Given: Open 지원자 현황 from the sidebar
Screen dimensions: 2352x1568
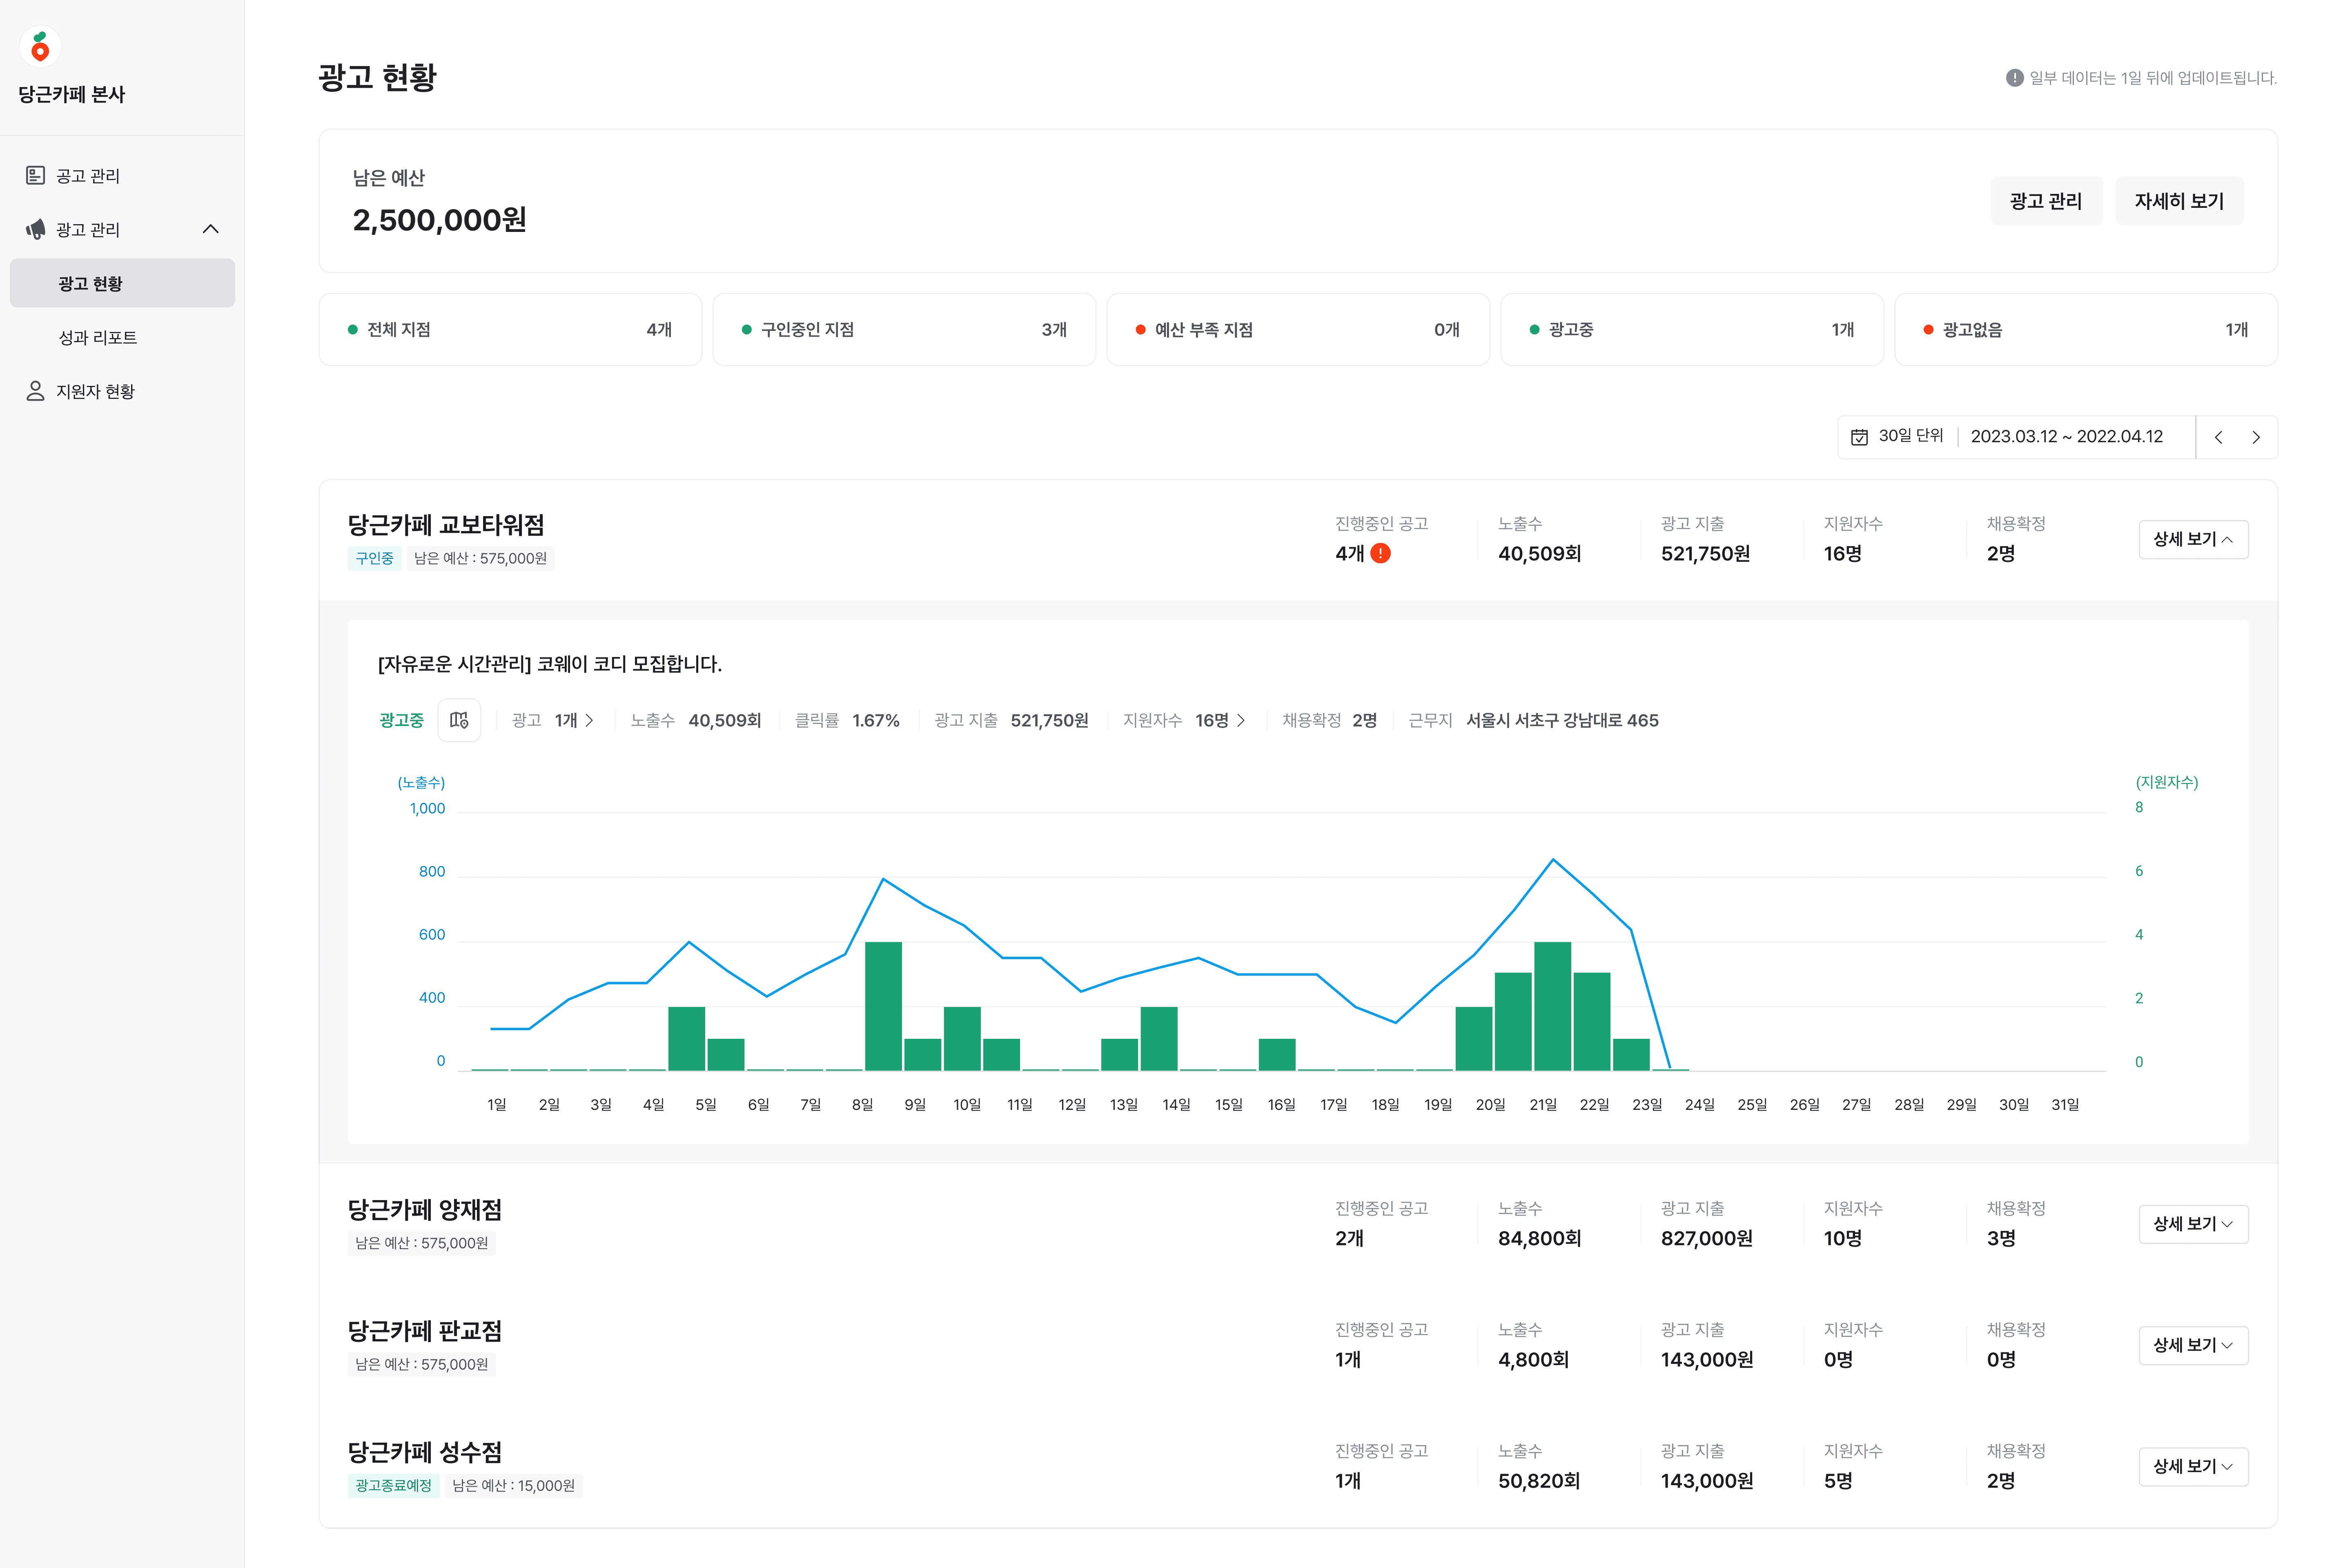Looking at the screenshot, I should pyautogui.click(x=95, y=391).
